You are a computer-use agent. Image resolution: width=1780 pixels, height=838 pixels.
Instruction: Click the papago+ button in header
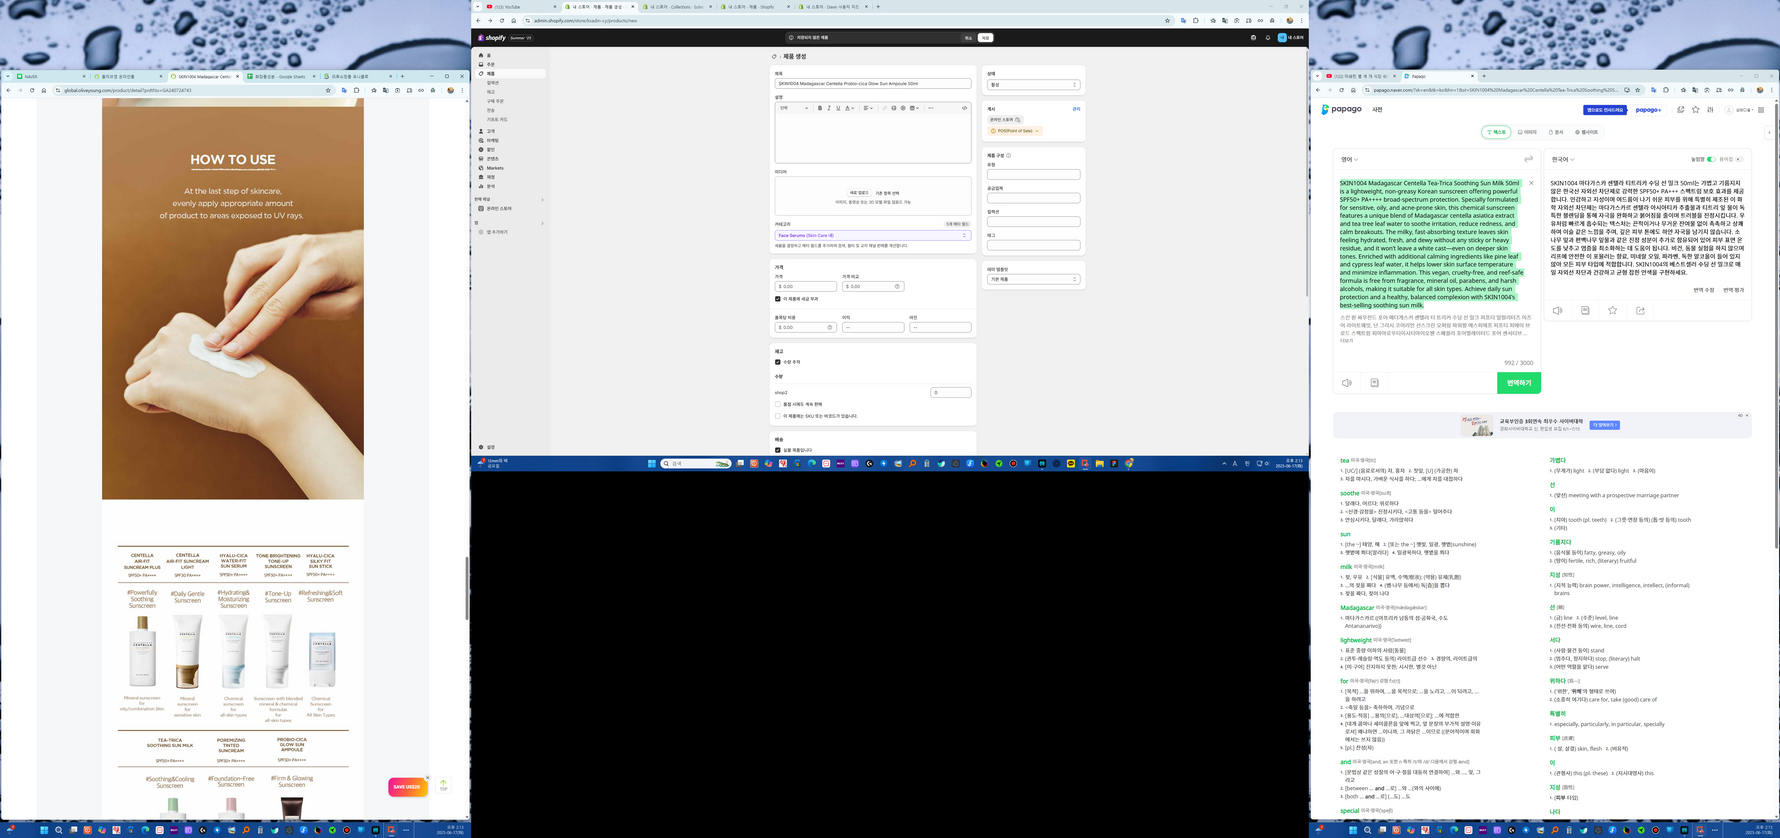click(1648, 110)
